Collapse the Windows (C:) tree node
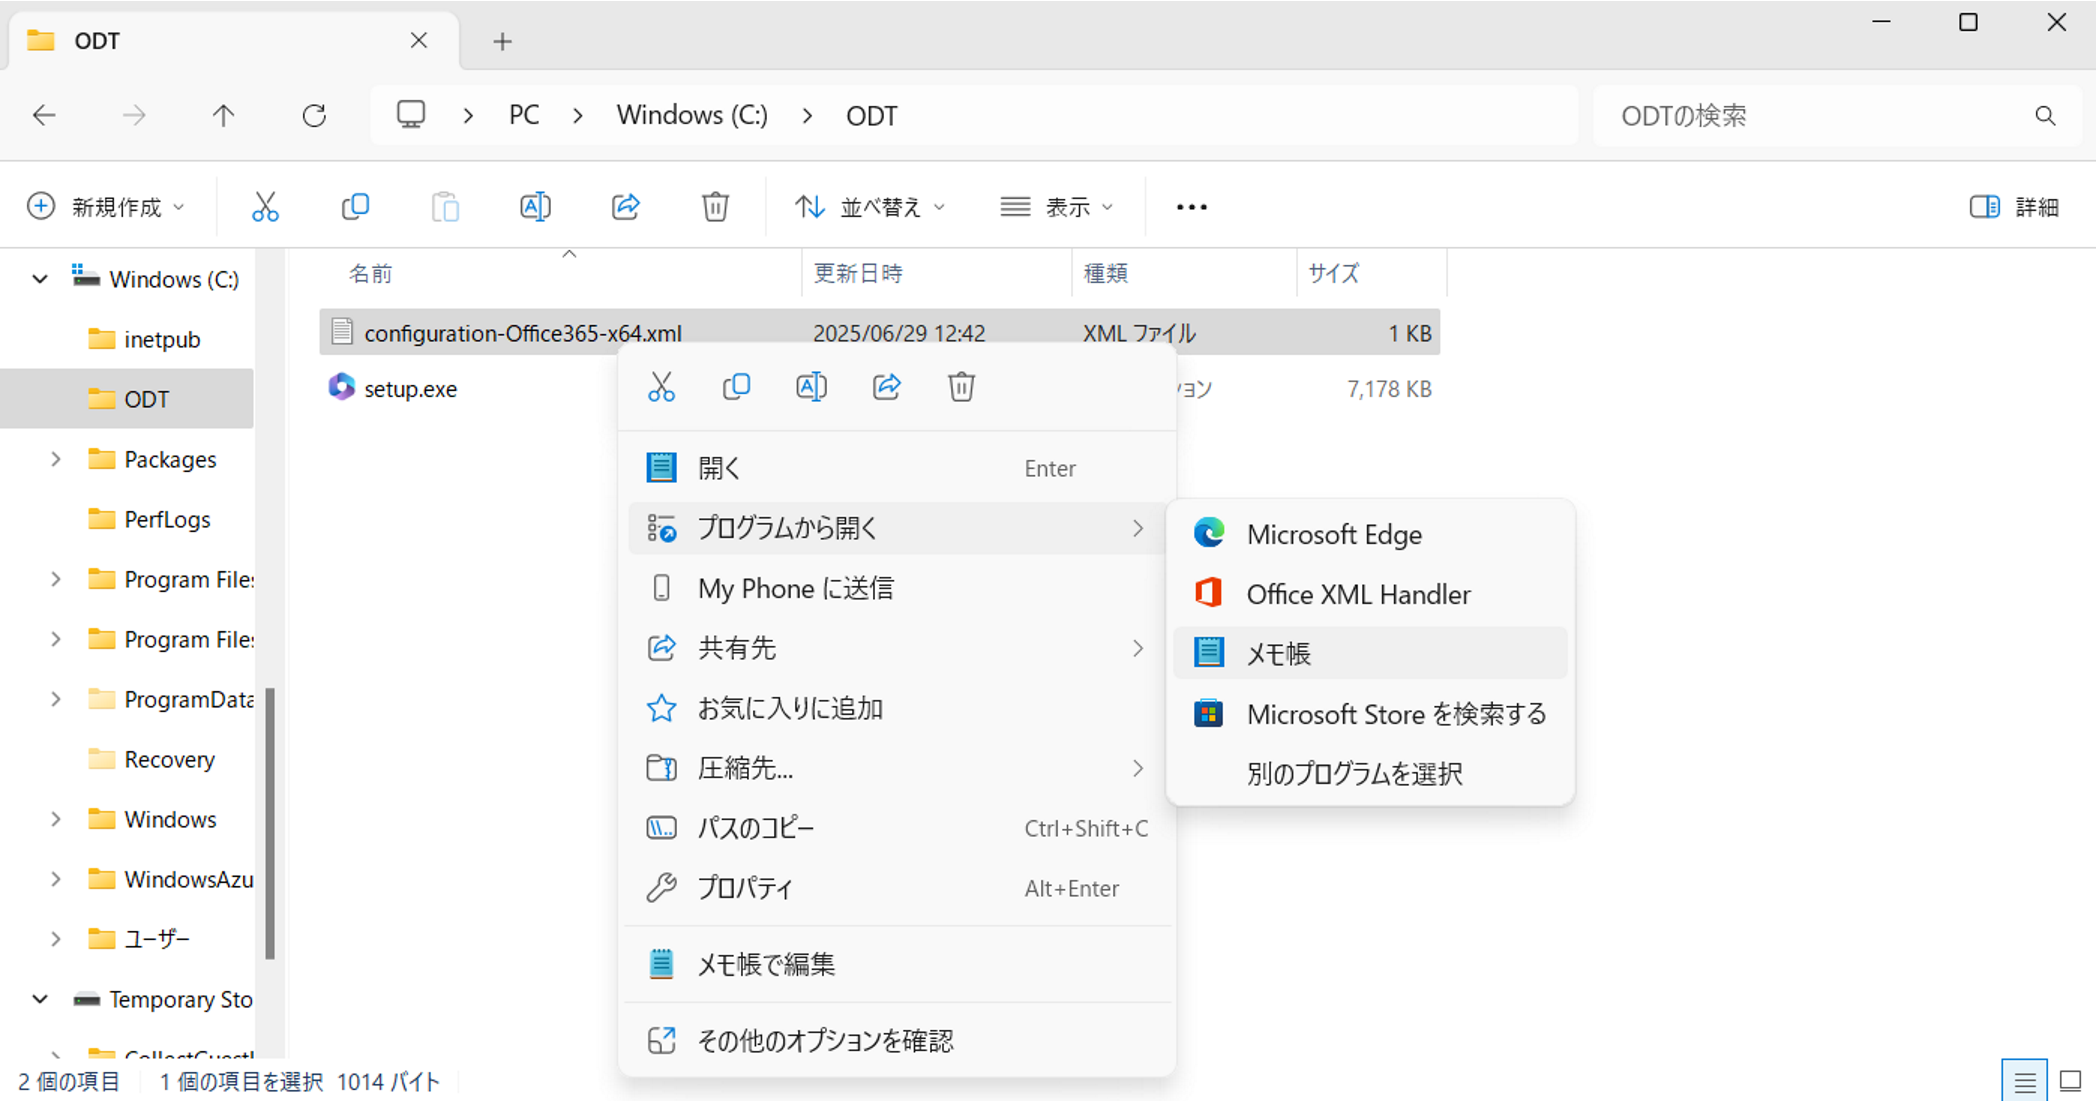 coord(40,279)
